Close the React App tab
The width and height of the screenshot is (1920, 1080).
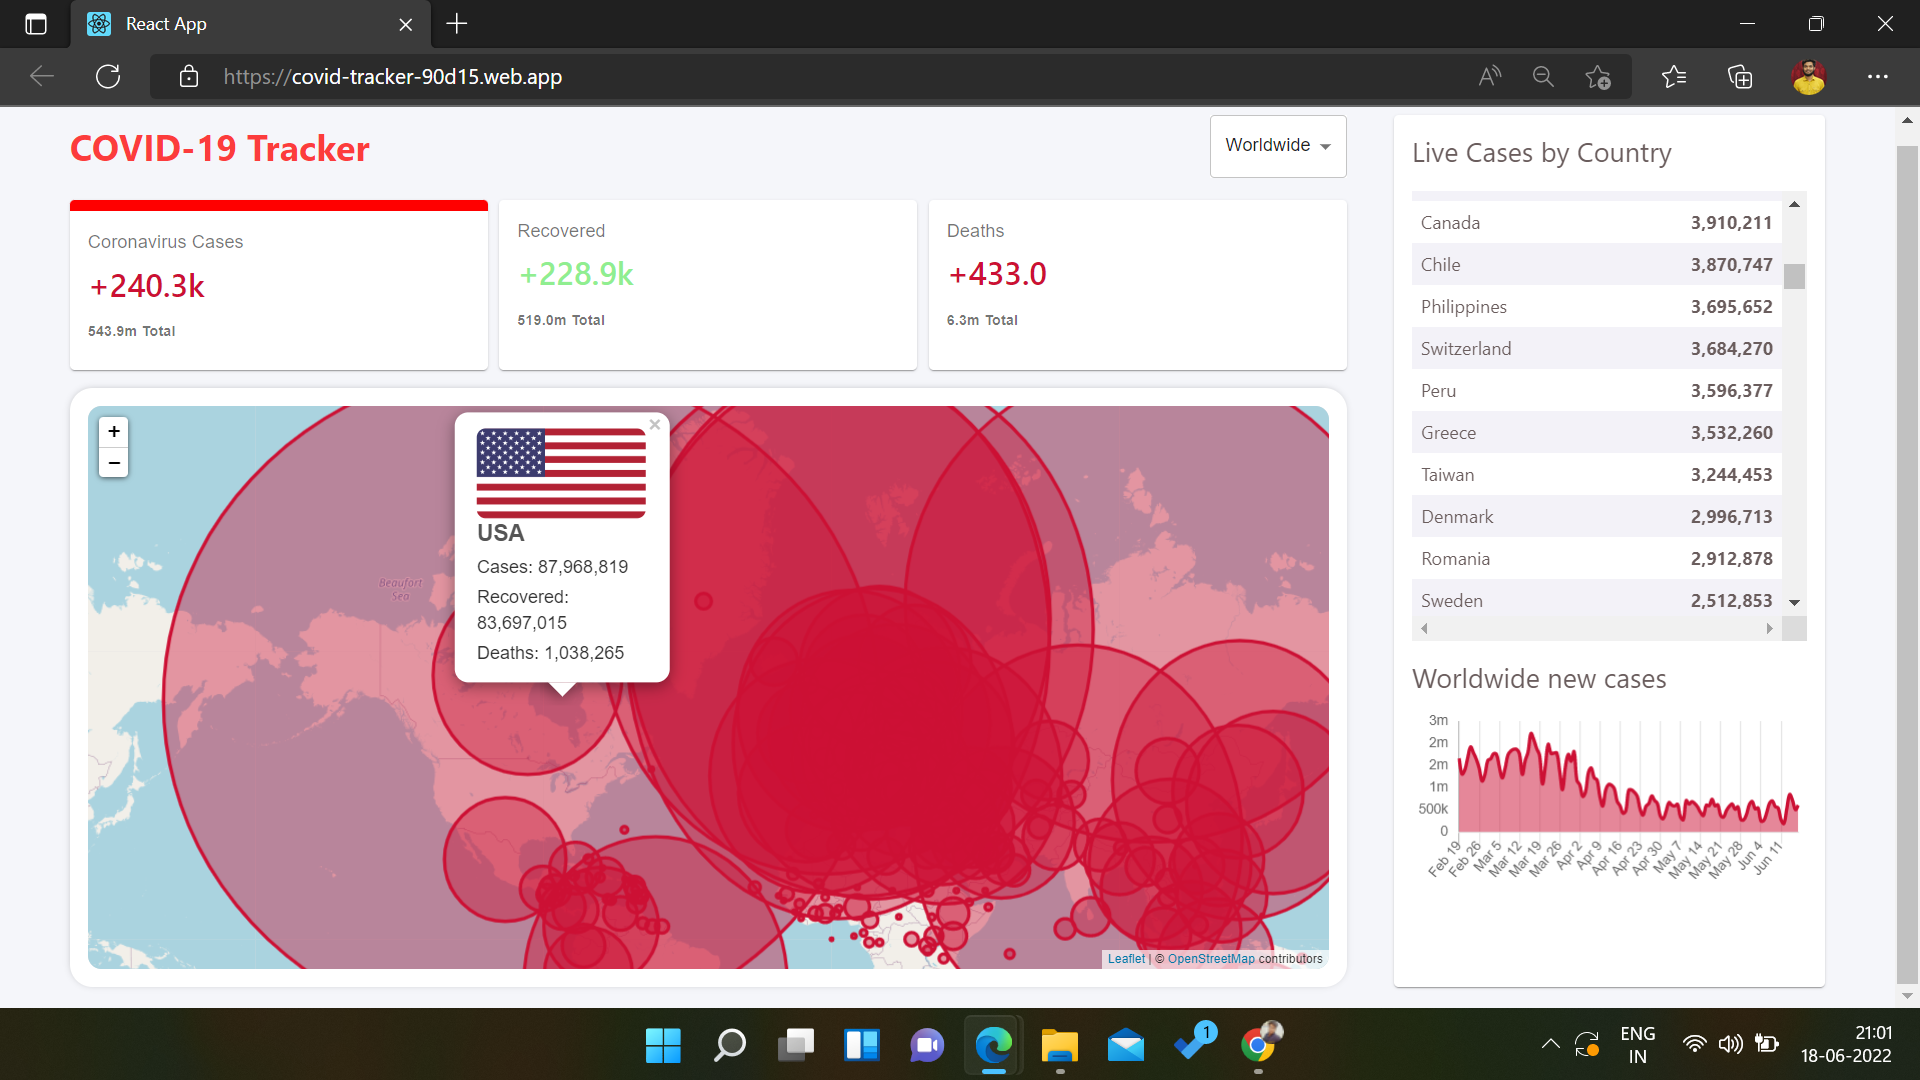click(406, 24)
